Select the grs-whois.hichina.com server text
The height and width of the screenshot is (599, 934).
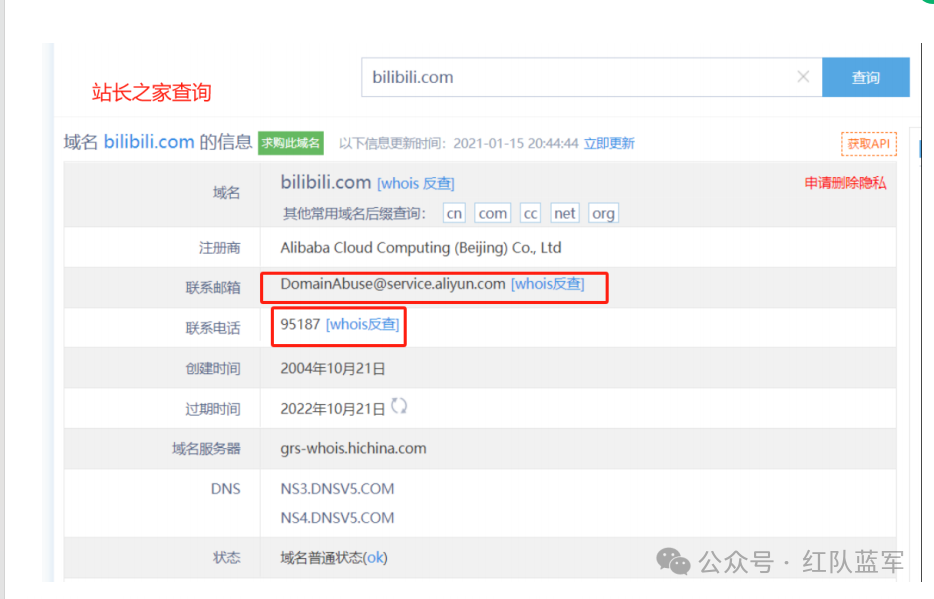click(x=353, y=448)
